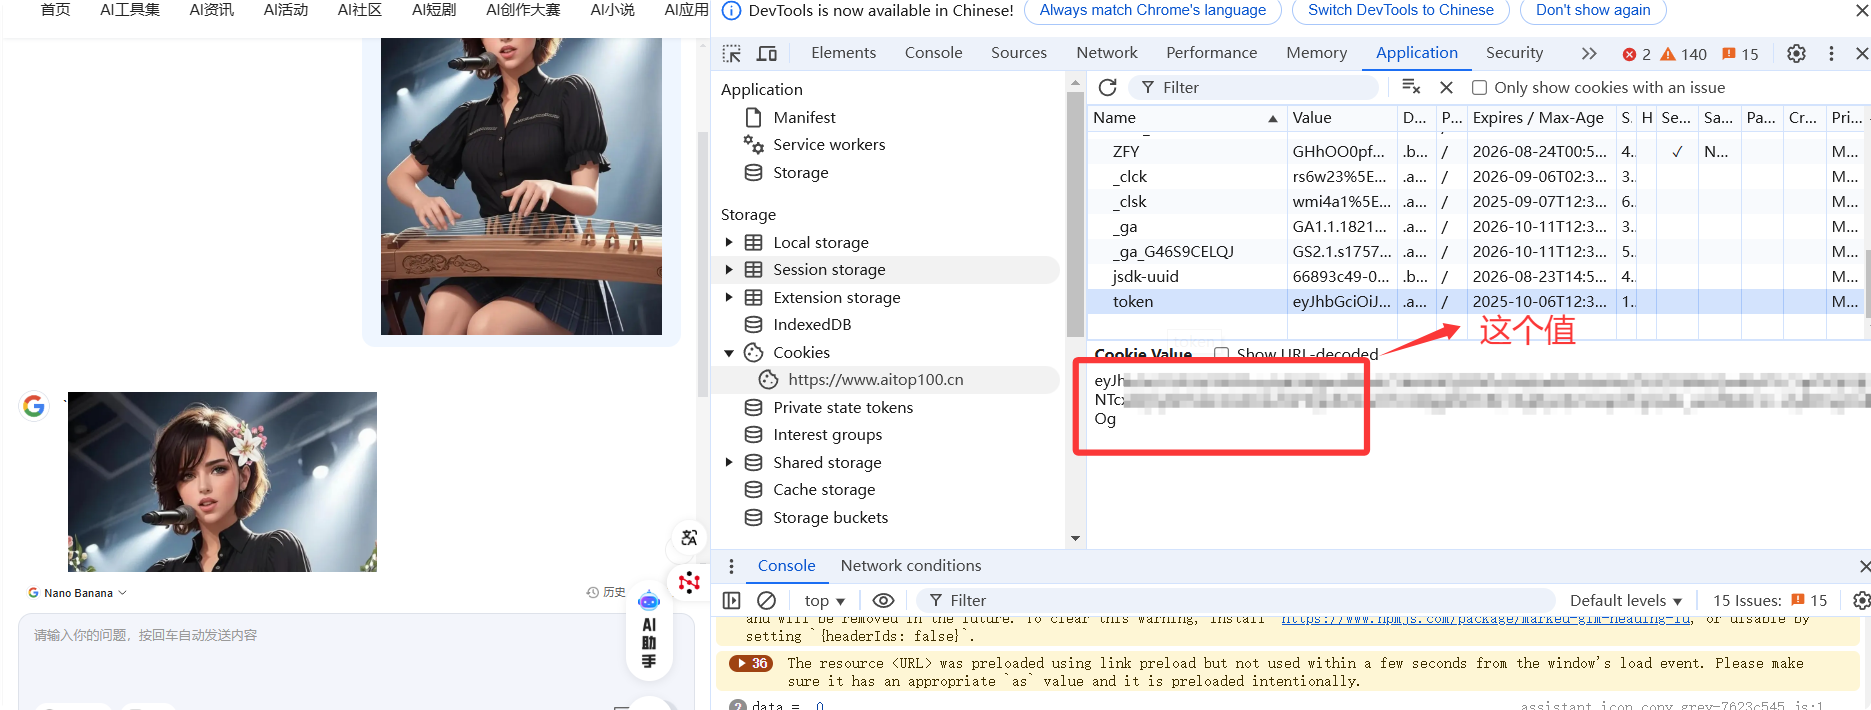Show more DevTools tabs chevron
This screenshot has width=1871, height=710.
[1589, 53]
